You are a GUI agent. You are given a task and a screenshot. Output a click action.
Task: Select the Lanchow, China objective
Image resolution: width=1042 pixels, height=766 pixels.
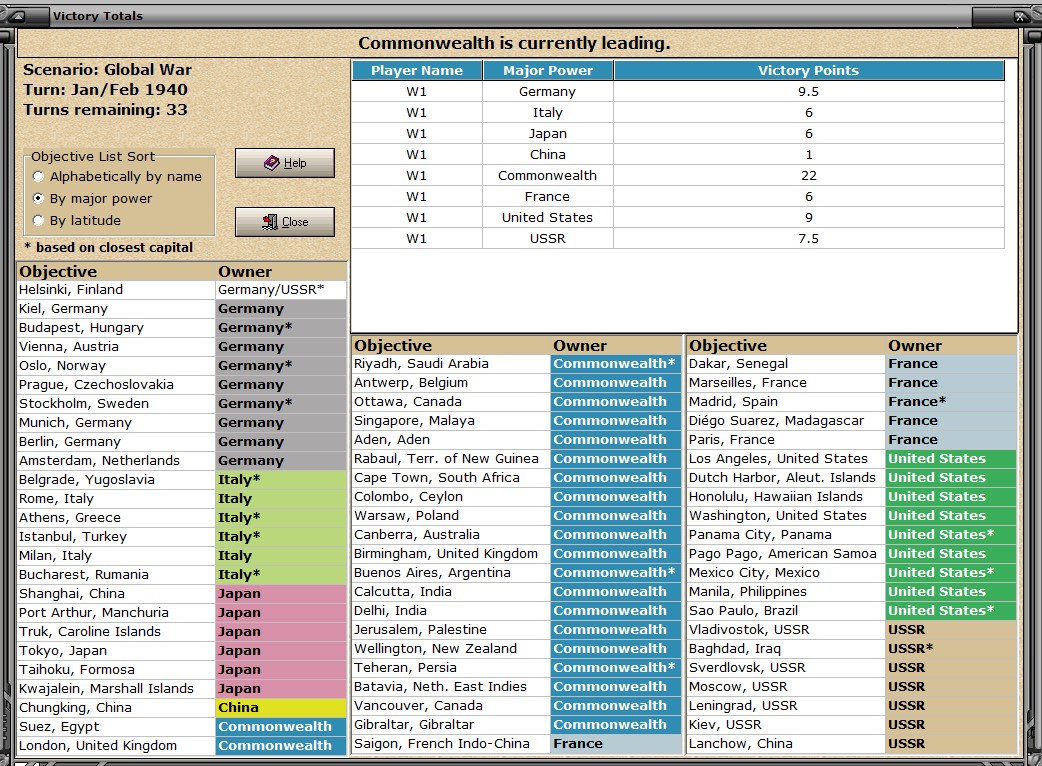click(x=785, y=743)
